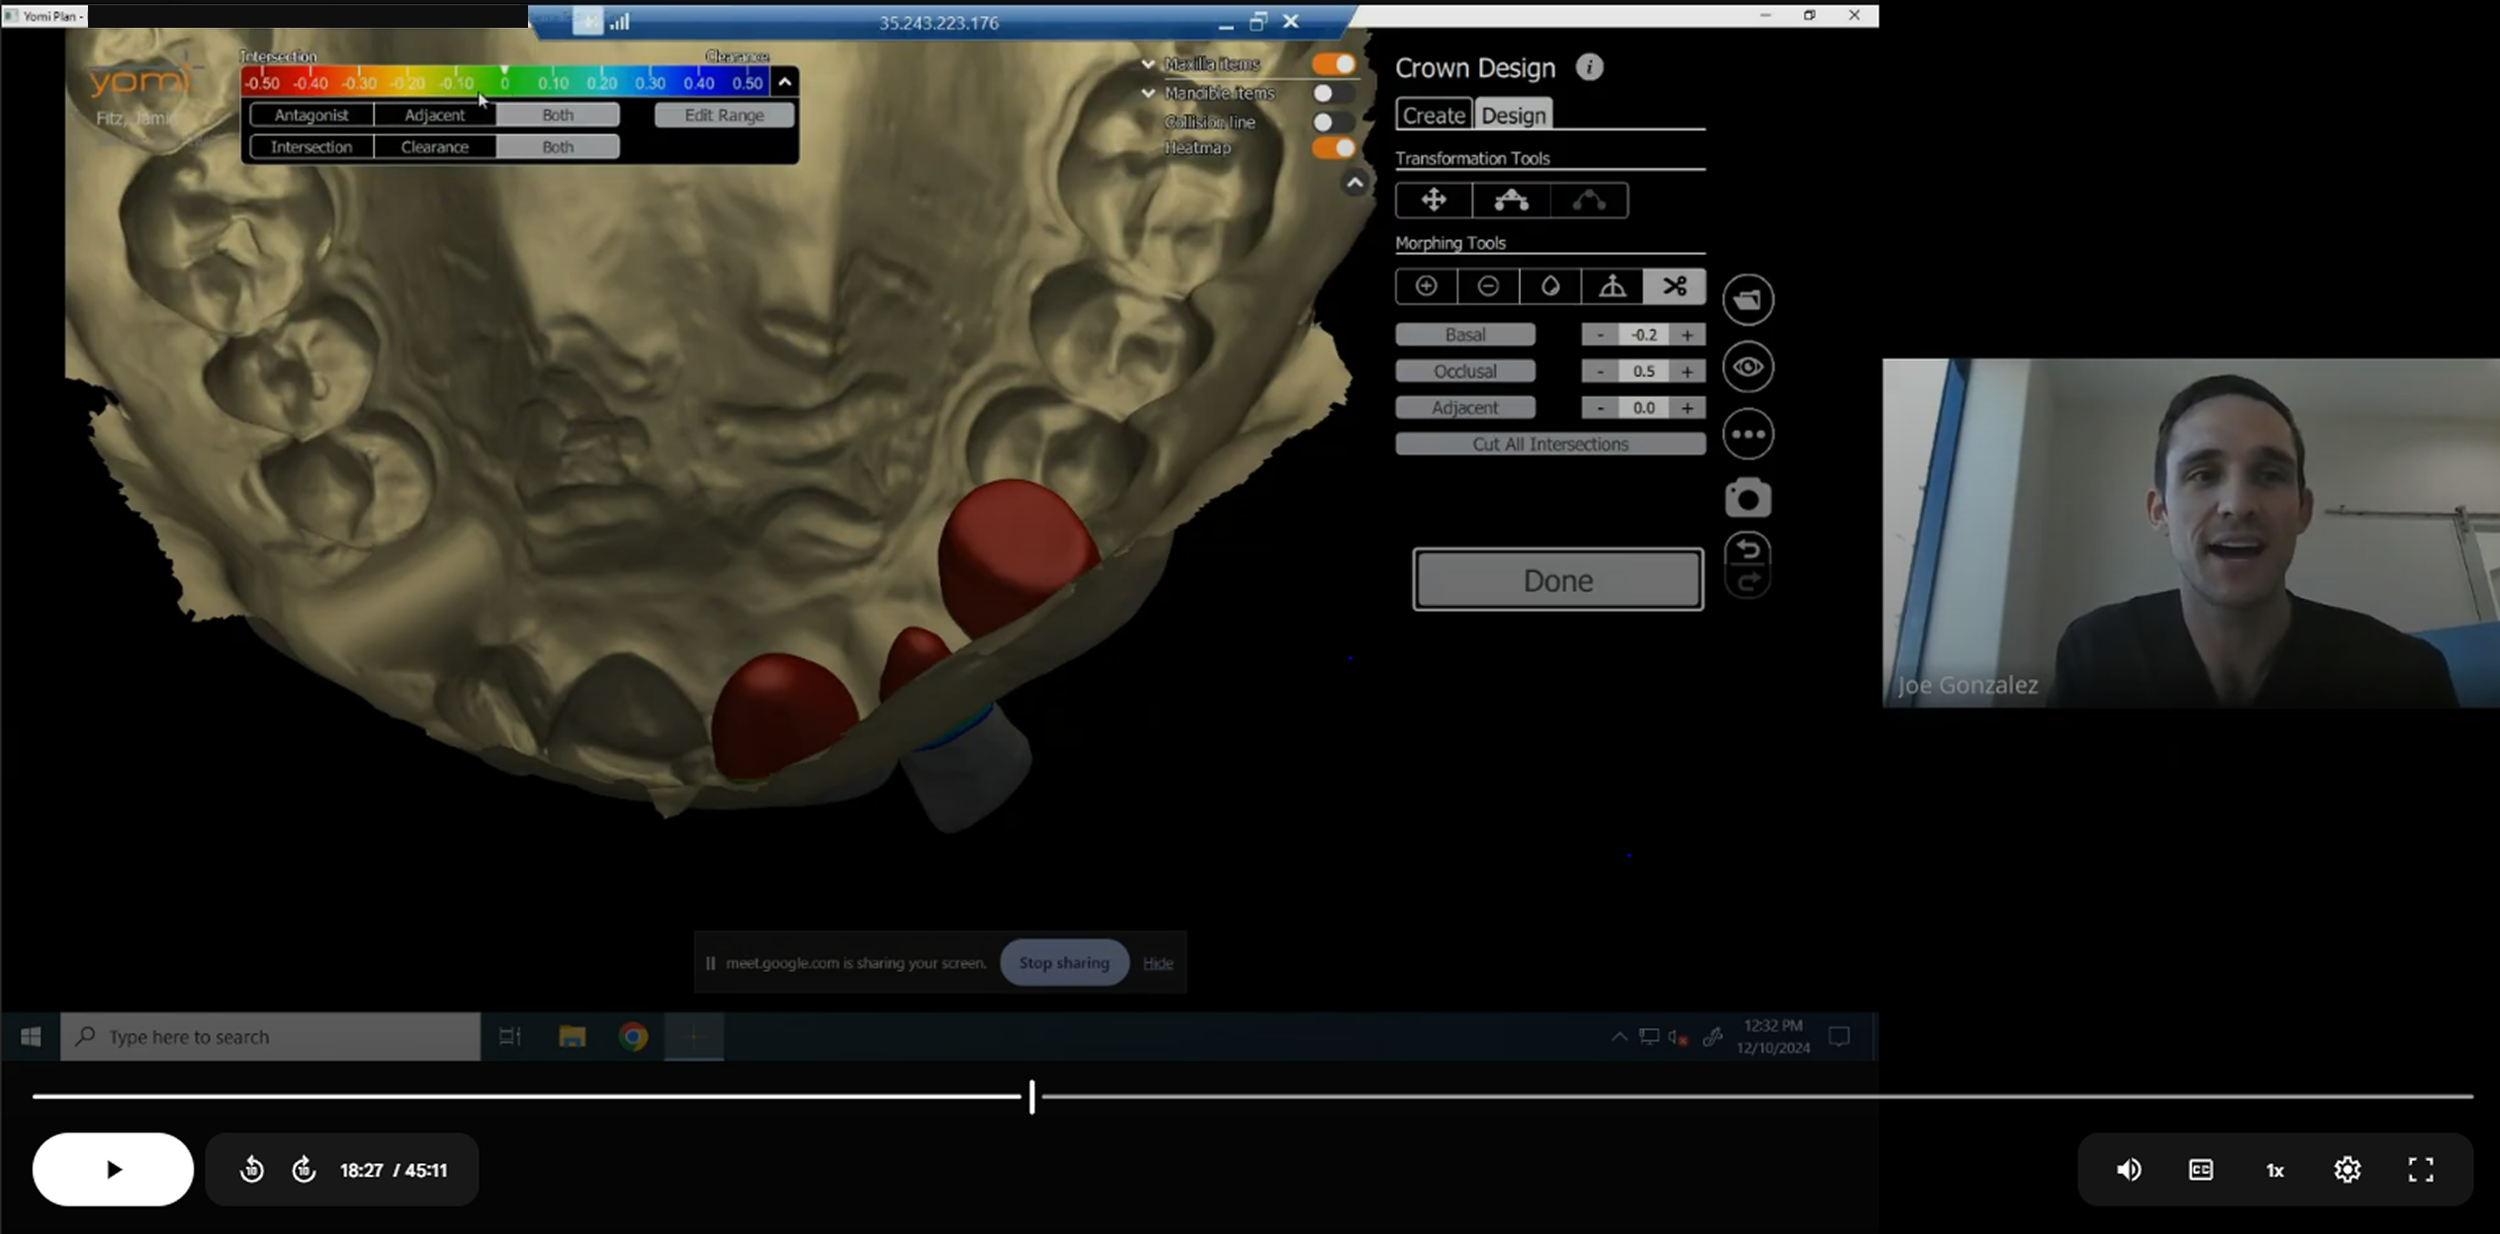Select the Antagonist heatmap option
This screenshot has height=1234, width=2500.
pyautogui.click(x=311, y=115)
